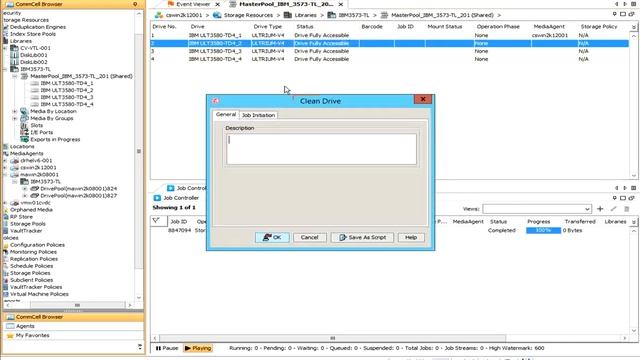Select the General tab in dialog
This screenshot has width=640, height=360.
[x=226, y=114]
